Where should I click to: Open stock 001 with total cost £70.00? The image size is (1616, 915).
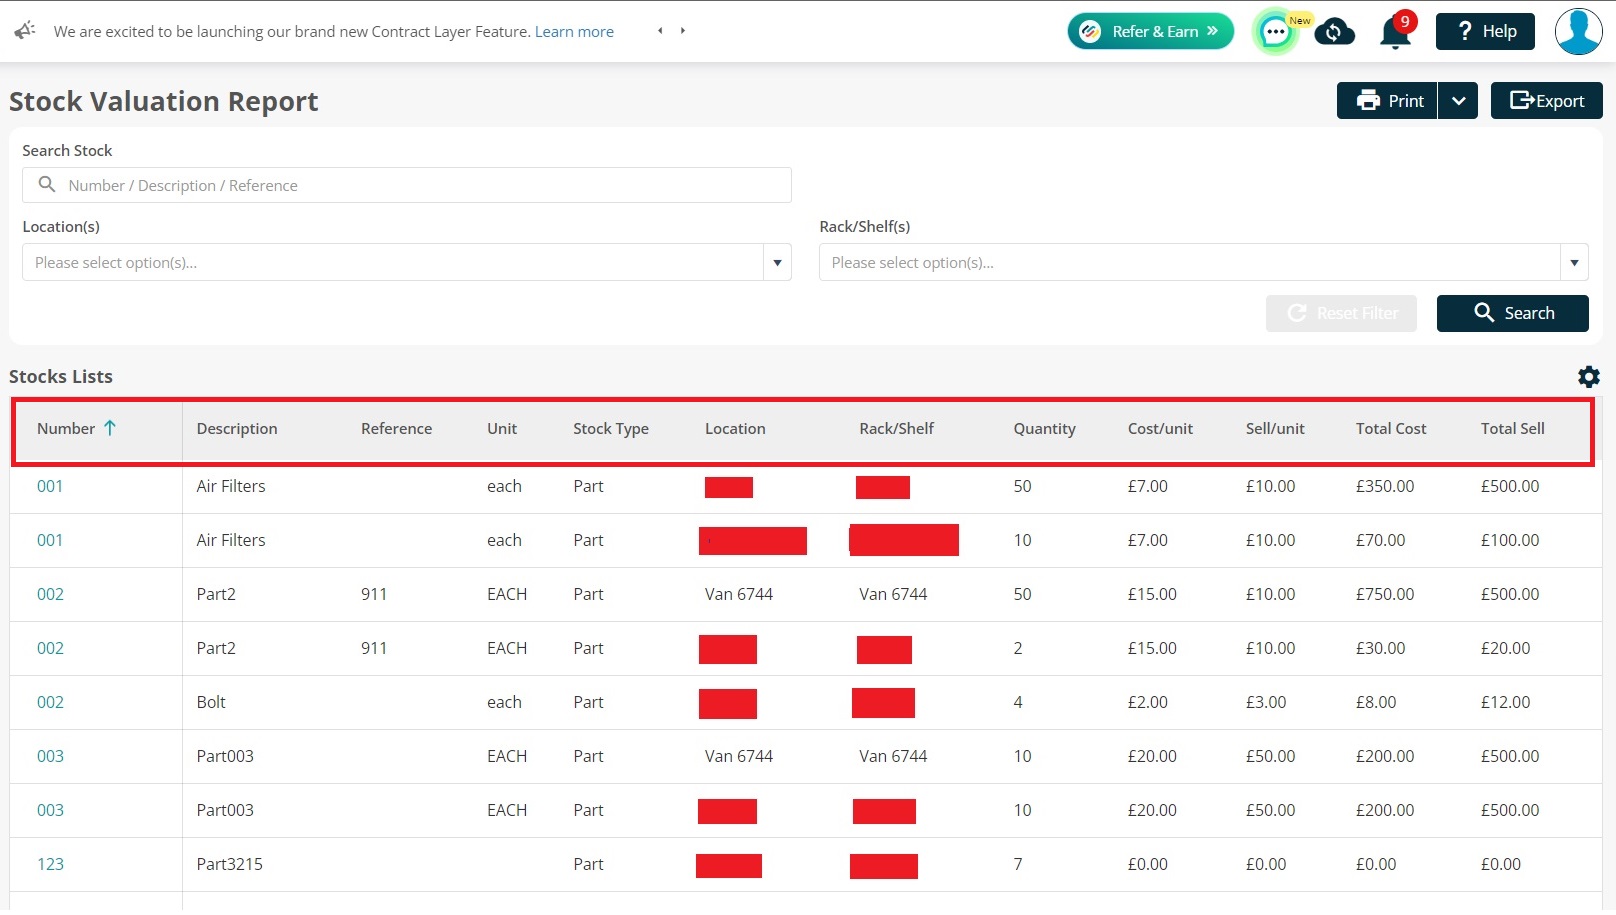[50, 540]
